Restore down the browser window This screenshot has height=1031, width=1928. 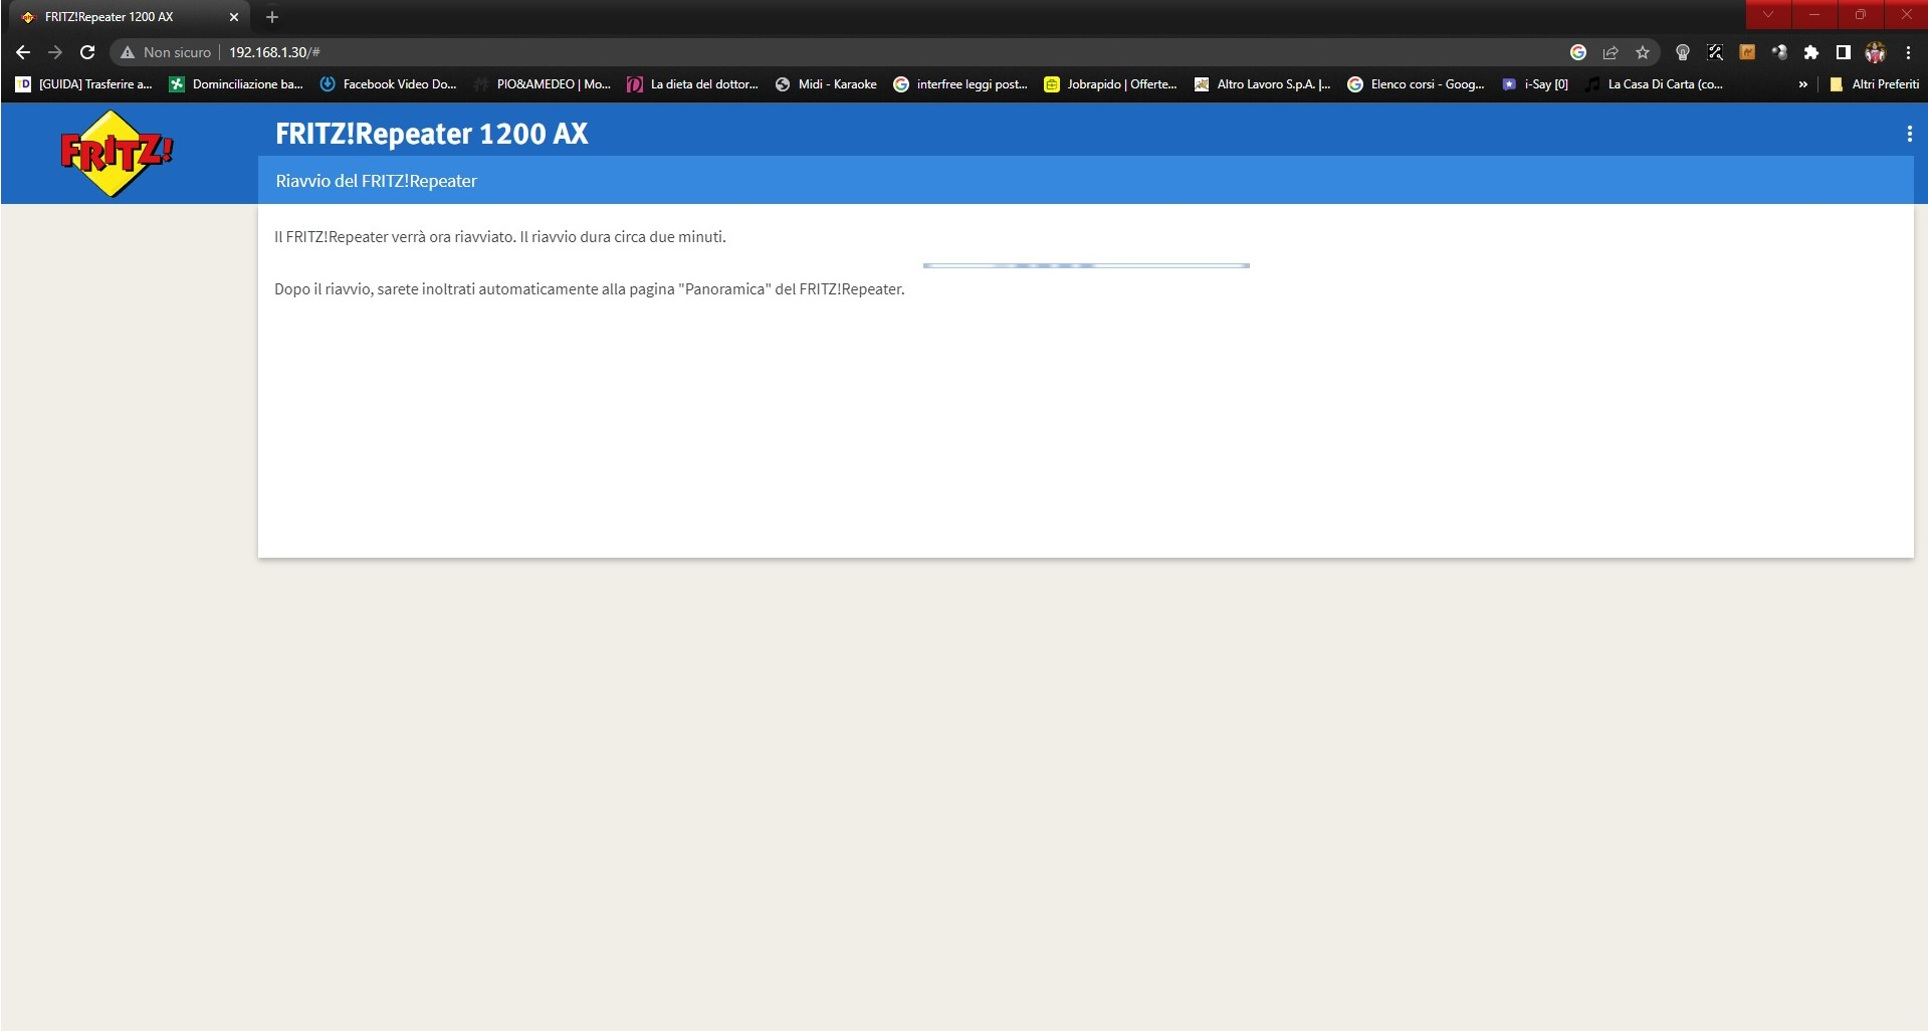1860,15
